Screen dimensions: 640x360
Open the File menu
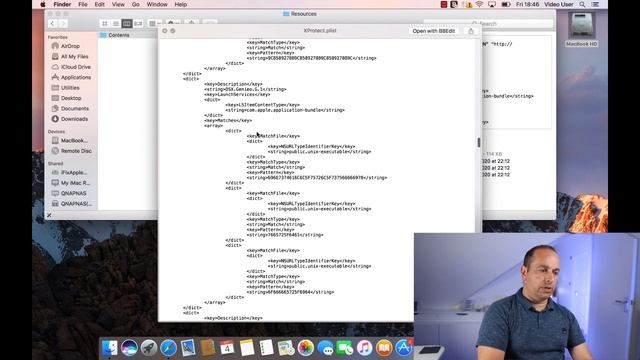[x=83, y=4]
